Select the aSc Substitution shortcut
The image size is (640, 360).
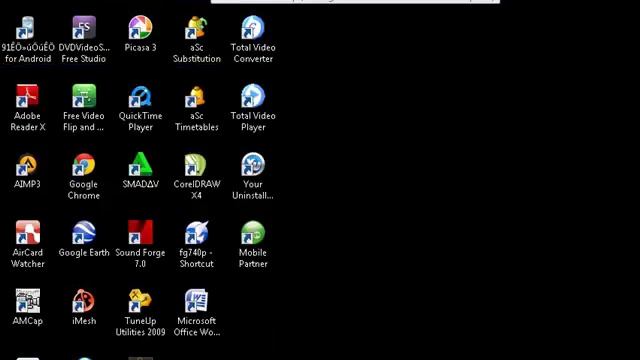coord(196,28)
